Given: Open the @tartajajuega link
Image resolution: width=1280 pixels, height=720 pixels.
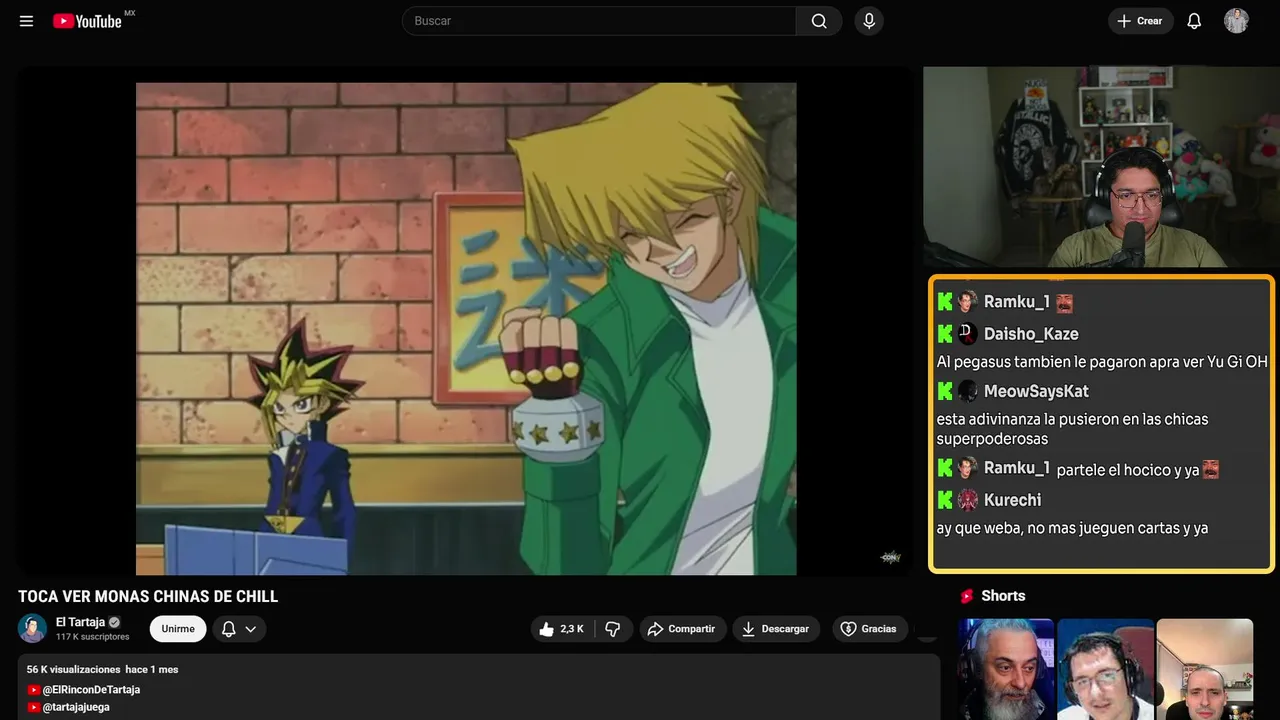Looking at the screenshot, I should [75, 707].
